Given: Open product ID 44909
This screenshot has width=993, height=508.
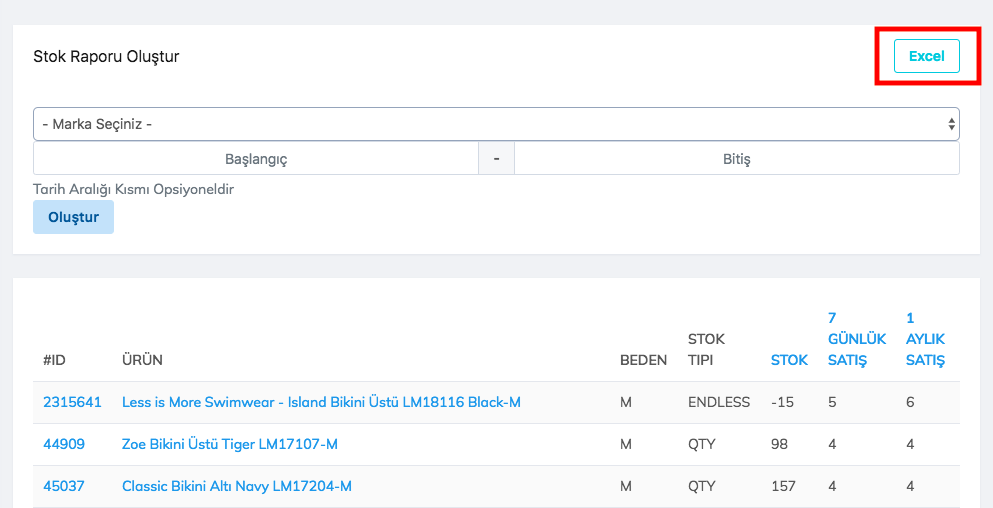Looking at the screenshot, I should [x=64, y=444].
